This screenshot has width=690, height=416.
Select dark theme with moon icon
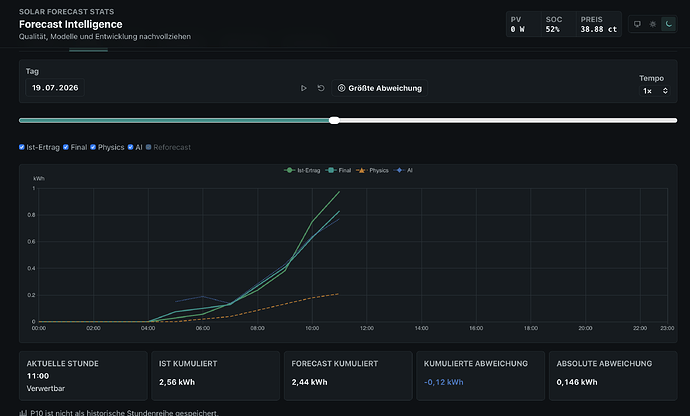(x=668, y=24)
